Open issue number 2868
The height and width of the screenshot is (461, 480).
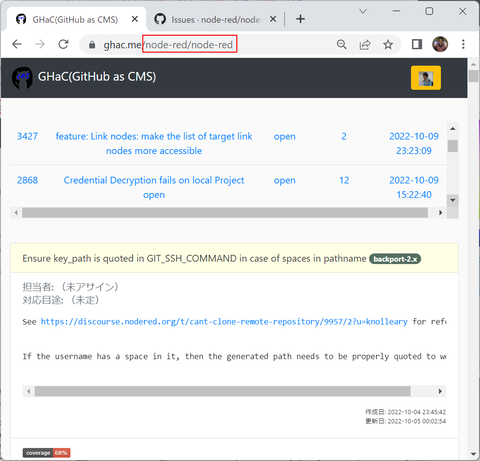coord(27,180)
